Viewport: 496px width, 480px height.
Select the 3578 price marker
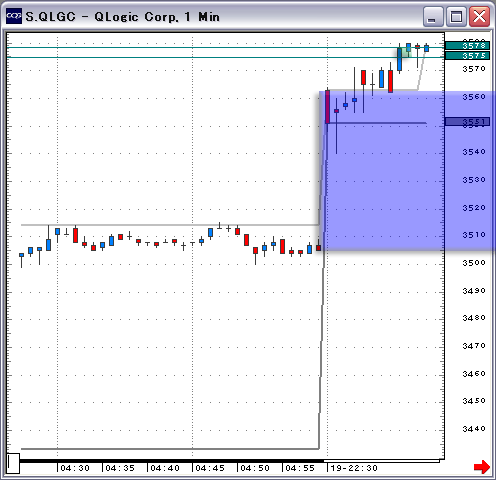tap(467, 45)
